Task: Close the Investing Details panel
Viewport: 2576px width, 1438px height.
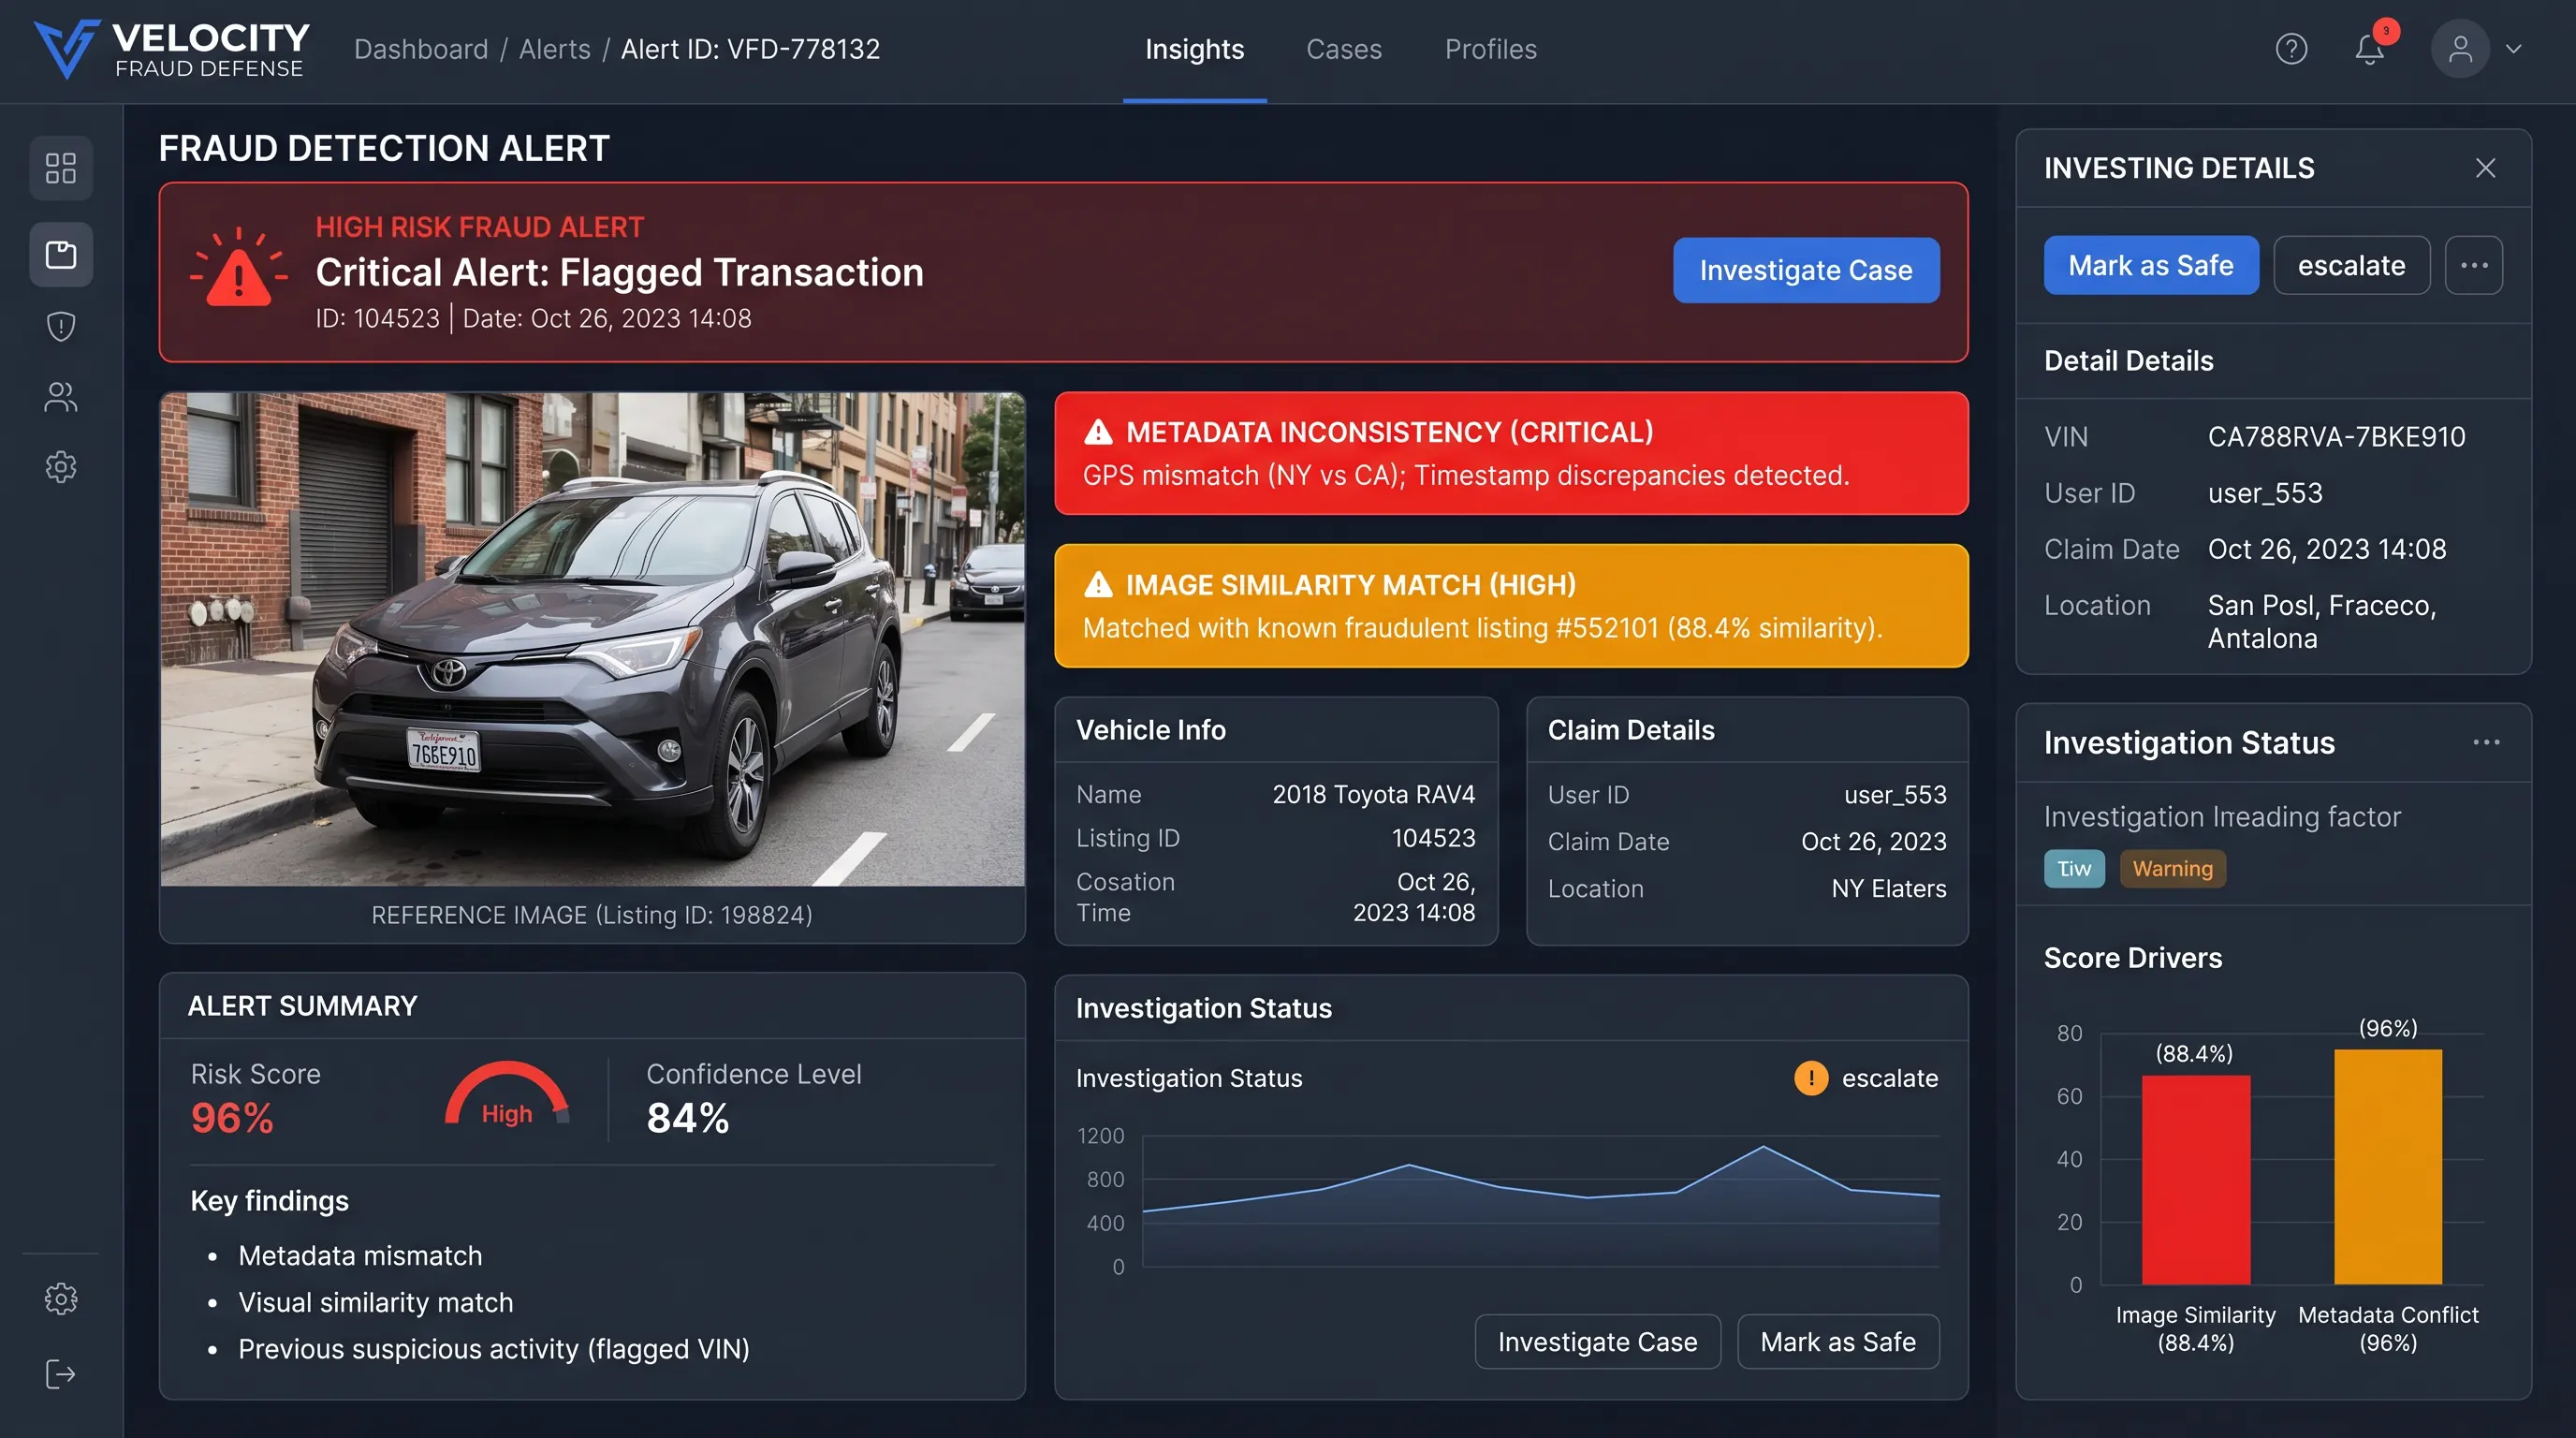Action: pyautogui.click(x=2486, y=168)
